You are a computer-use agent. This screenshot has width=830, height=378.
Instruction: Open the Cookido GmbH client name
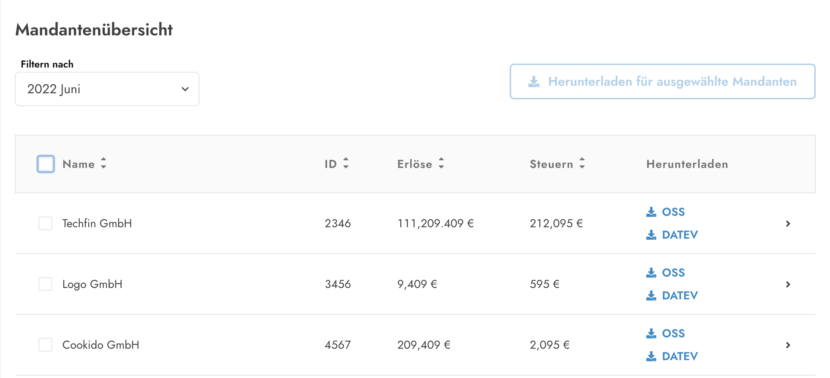(x=101, y=345)
